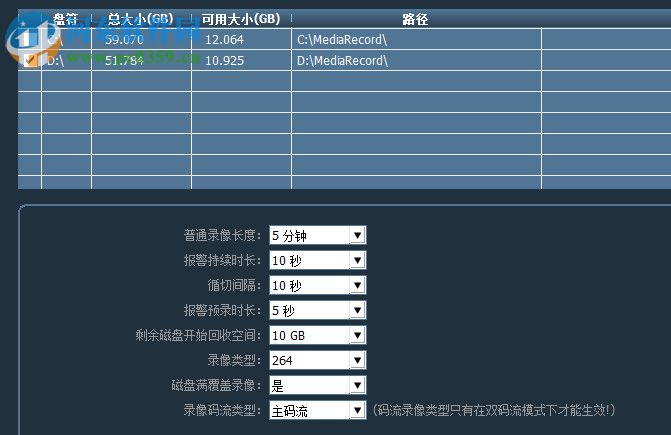Open the 普通录像长度 dropdown showing 5 分钟
This screenshot has width=671, height=435.
[318, 235]
